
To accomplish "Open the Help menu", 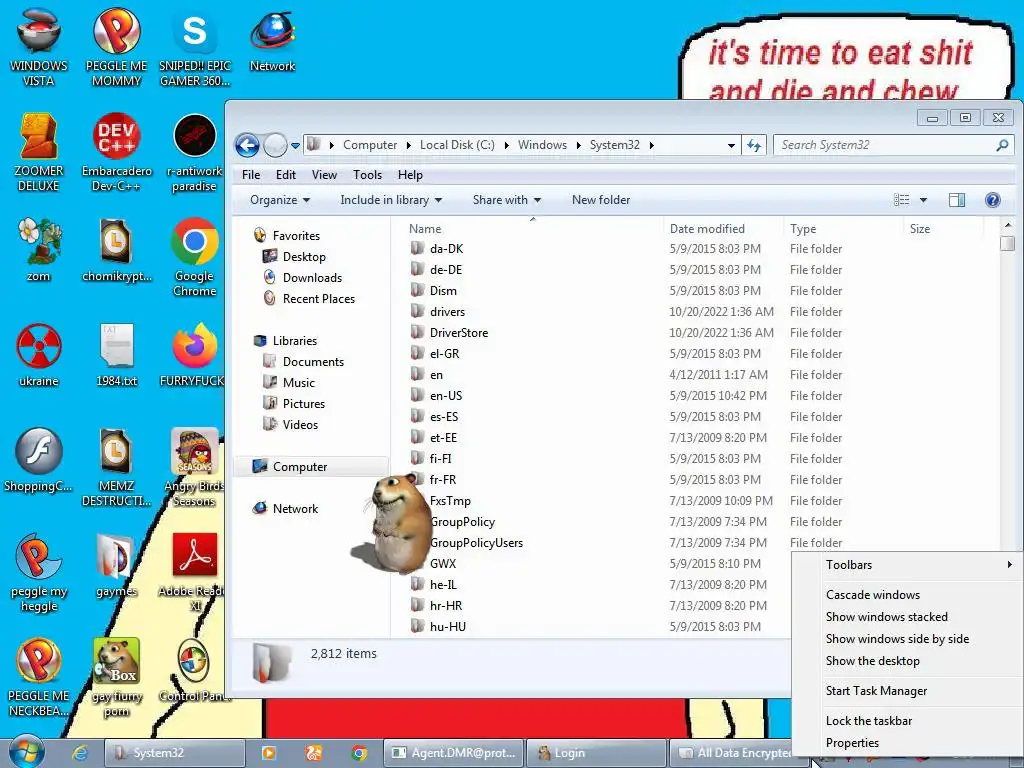I will [410, 175].
